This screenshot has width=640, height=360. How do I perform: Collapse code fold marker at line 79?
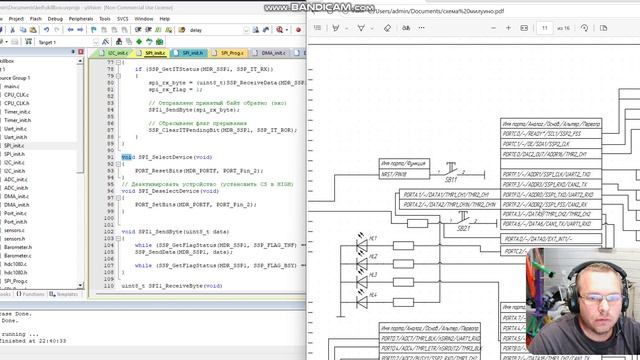(x=118, y=76)
